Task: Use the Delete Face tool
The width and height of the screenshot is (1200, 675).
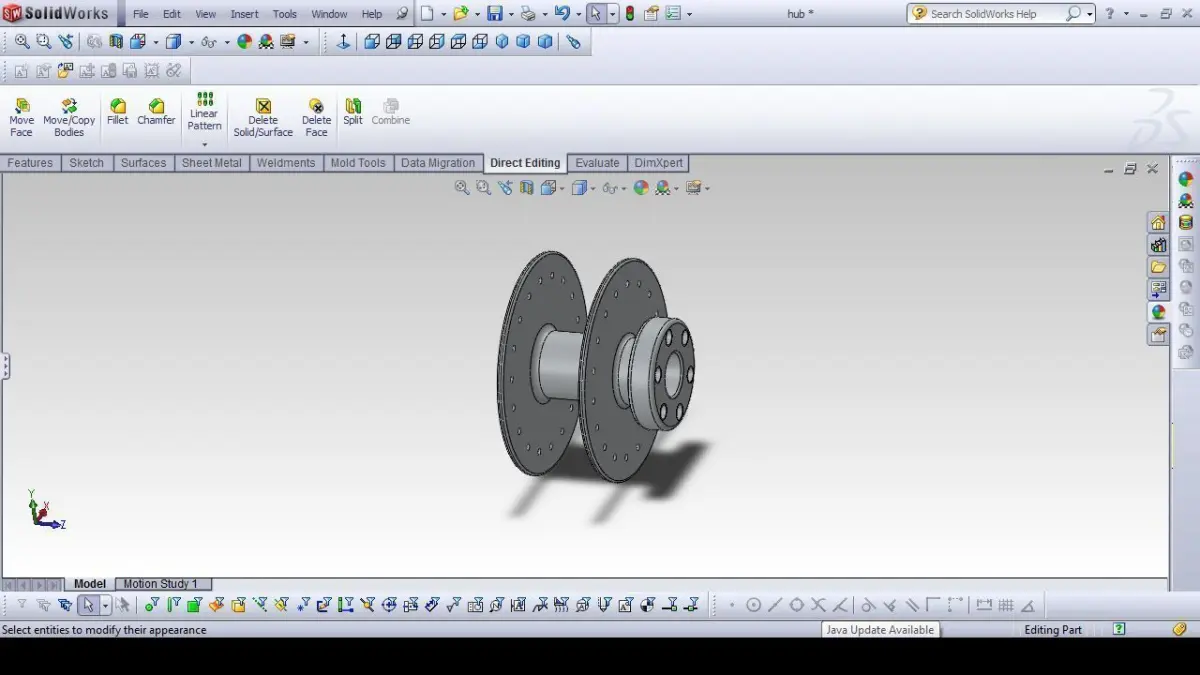Action: [x=316, y=118]
